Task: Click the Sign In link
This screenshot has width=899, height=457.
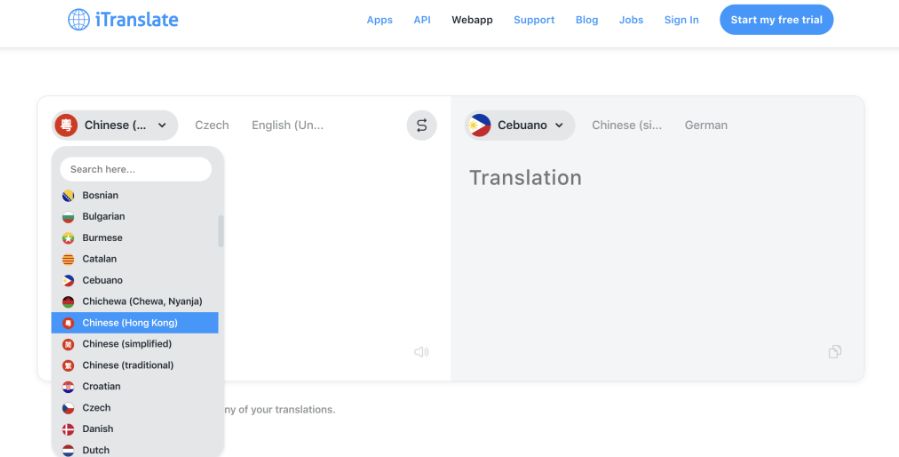Action: [x=681, y=19]
